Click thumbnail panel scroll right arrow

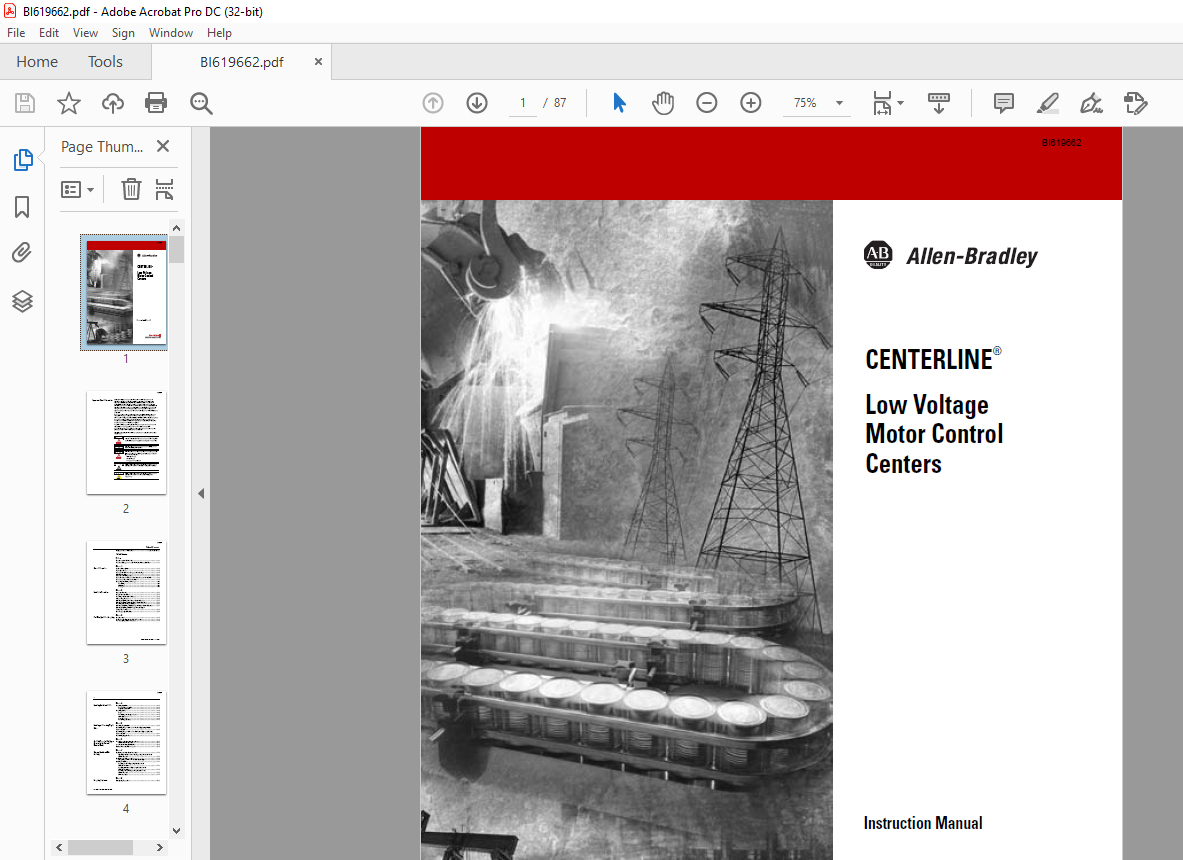[x=160, y=847]
